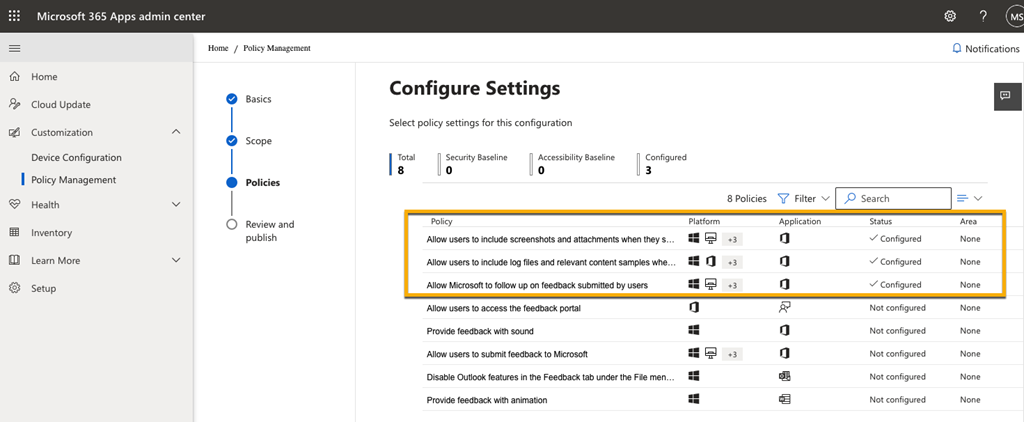Click the list view options icon
Image resolution: width=1024 pixels, height=422 pixels.
pyautogui.click(x=963, y=198)
